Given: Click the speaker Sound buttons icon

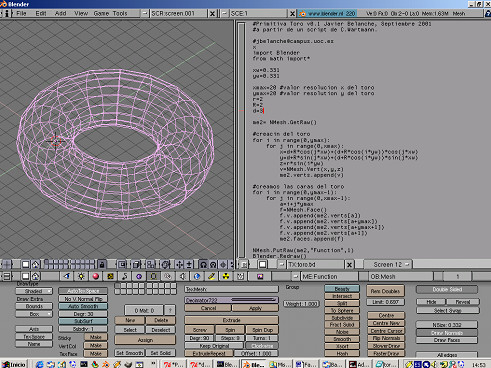Looking at the screenshot, I should [x=182, y=276].
